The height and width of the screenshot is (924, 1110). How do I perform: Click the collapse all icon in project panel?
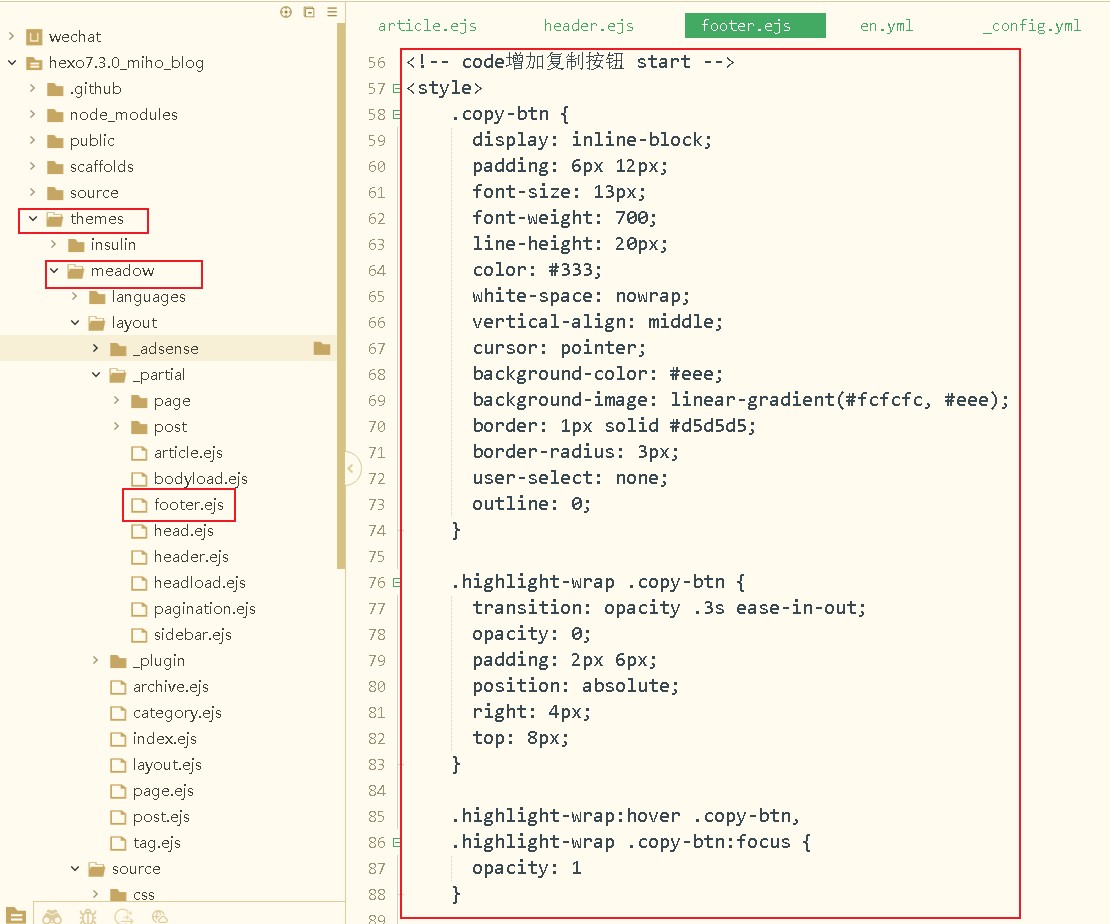tap(309, 12)
